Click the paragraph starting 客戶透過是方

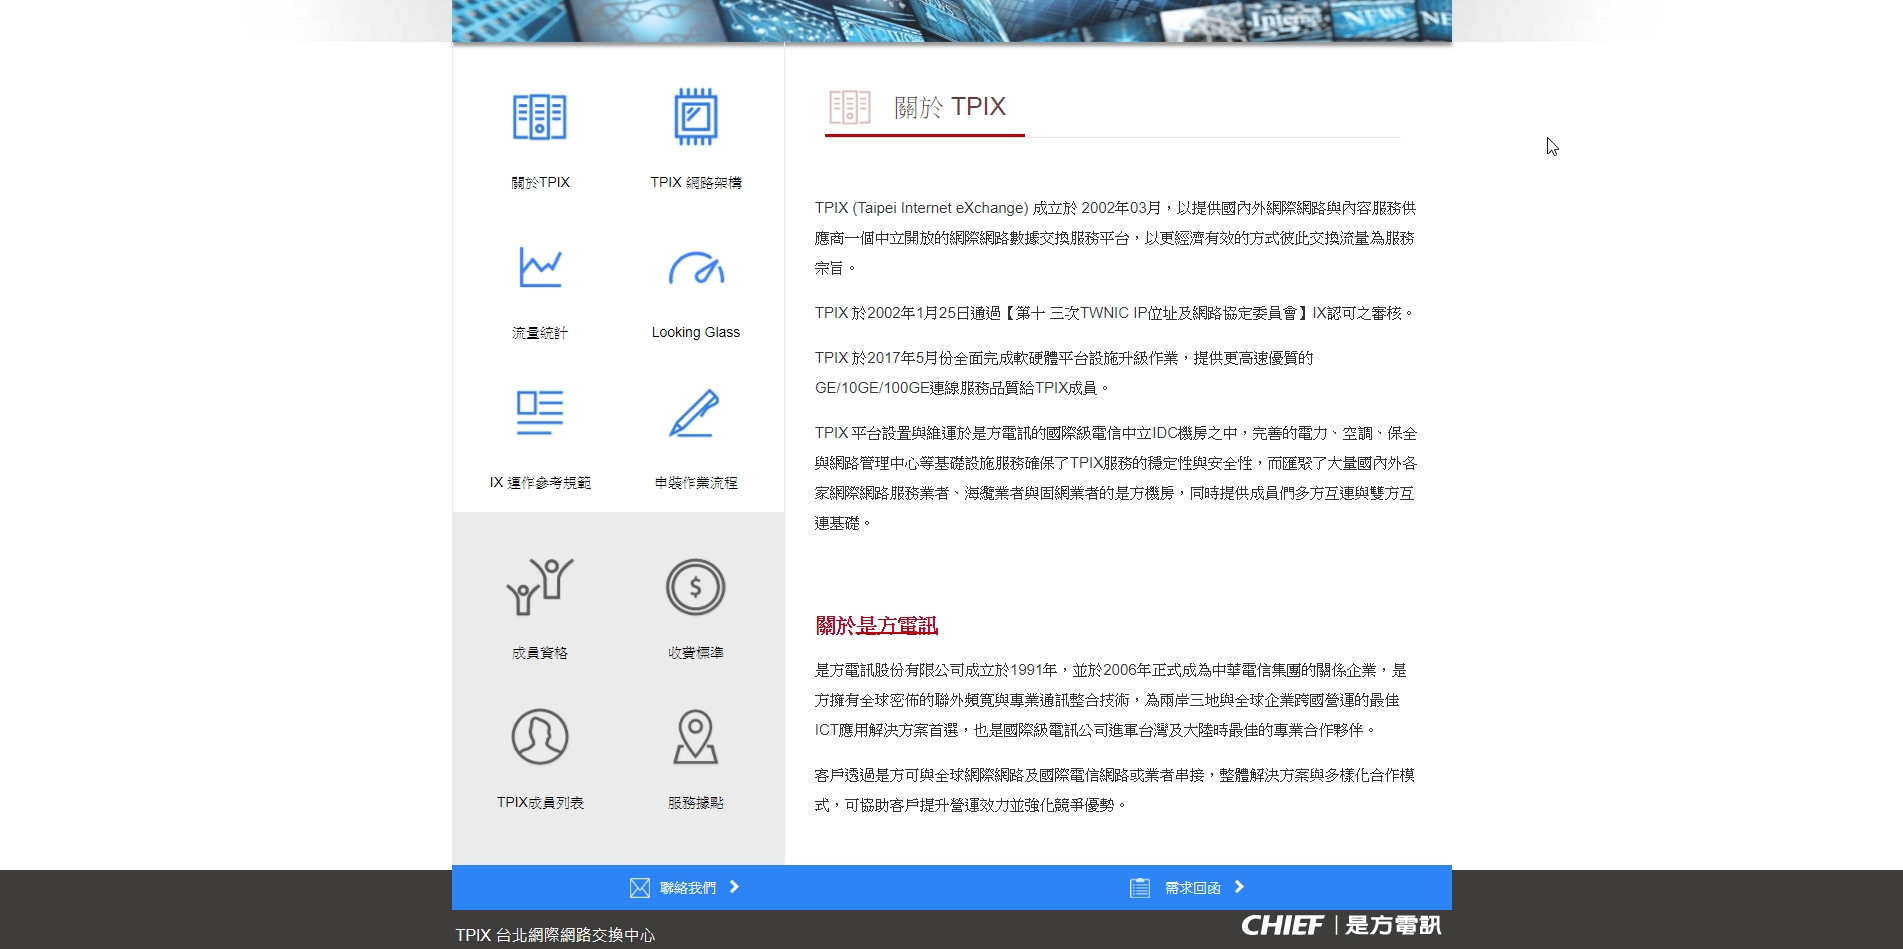[x=1115, y=790]
